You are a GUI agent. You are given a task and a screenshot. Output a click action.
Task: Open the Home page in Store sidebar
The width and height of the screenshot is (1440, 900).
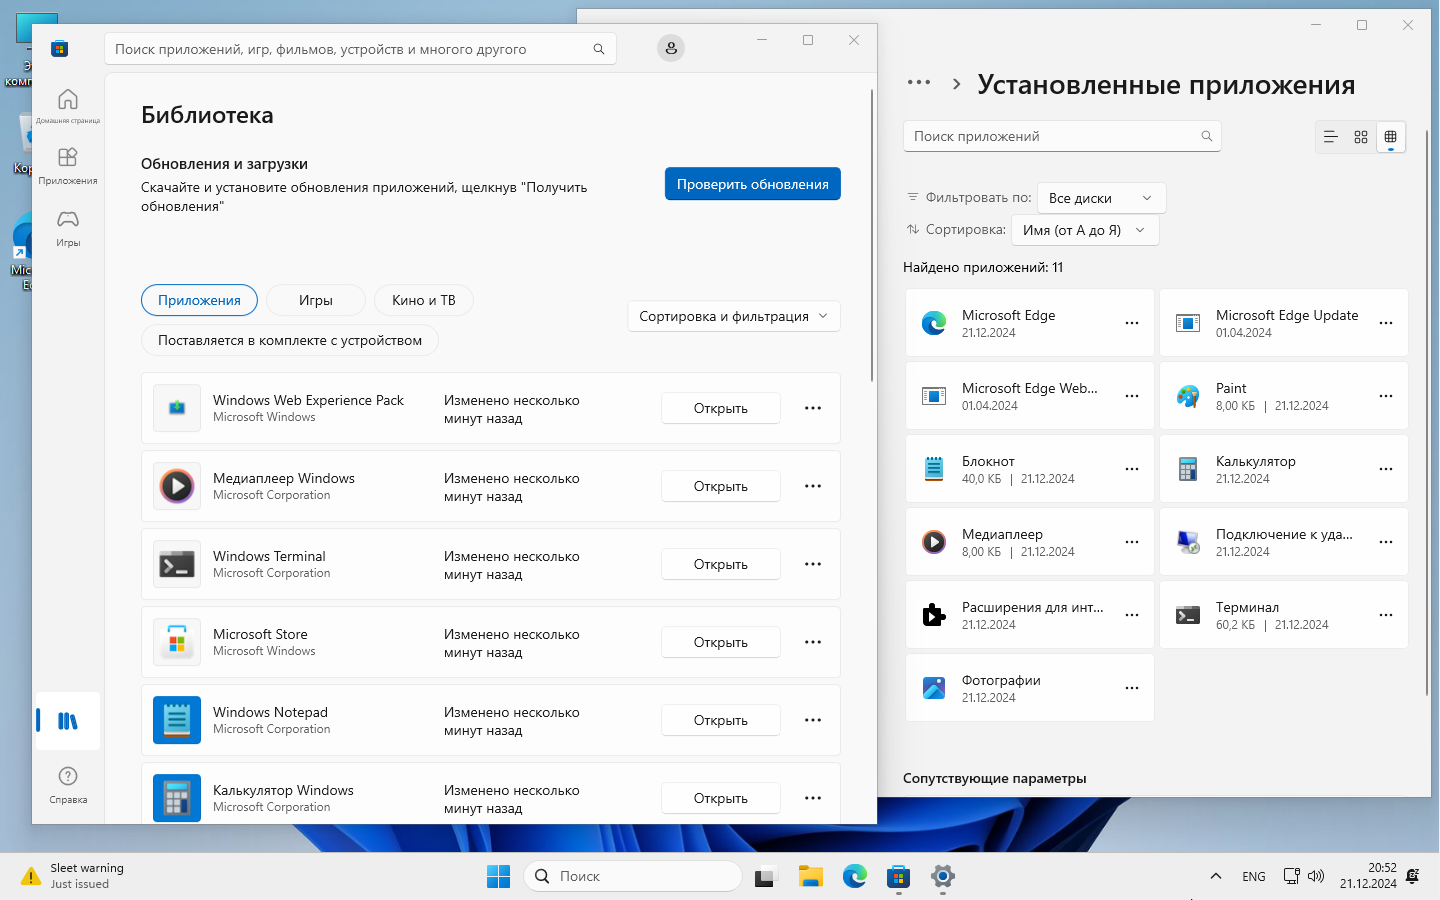pyautogui.click(x=67, y=106)
